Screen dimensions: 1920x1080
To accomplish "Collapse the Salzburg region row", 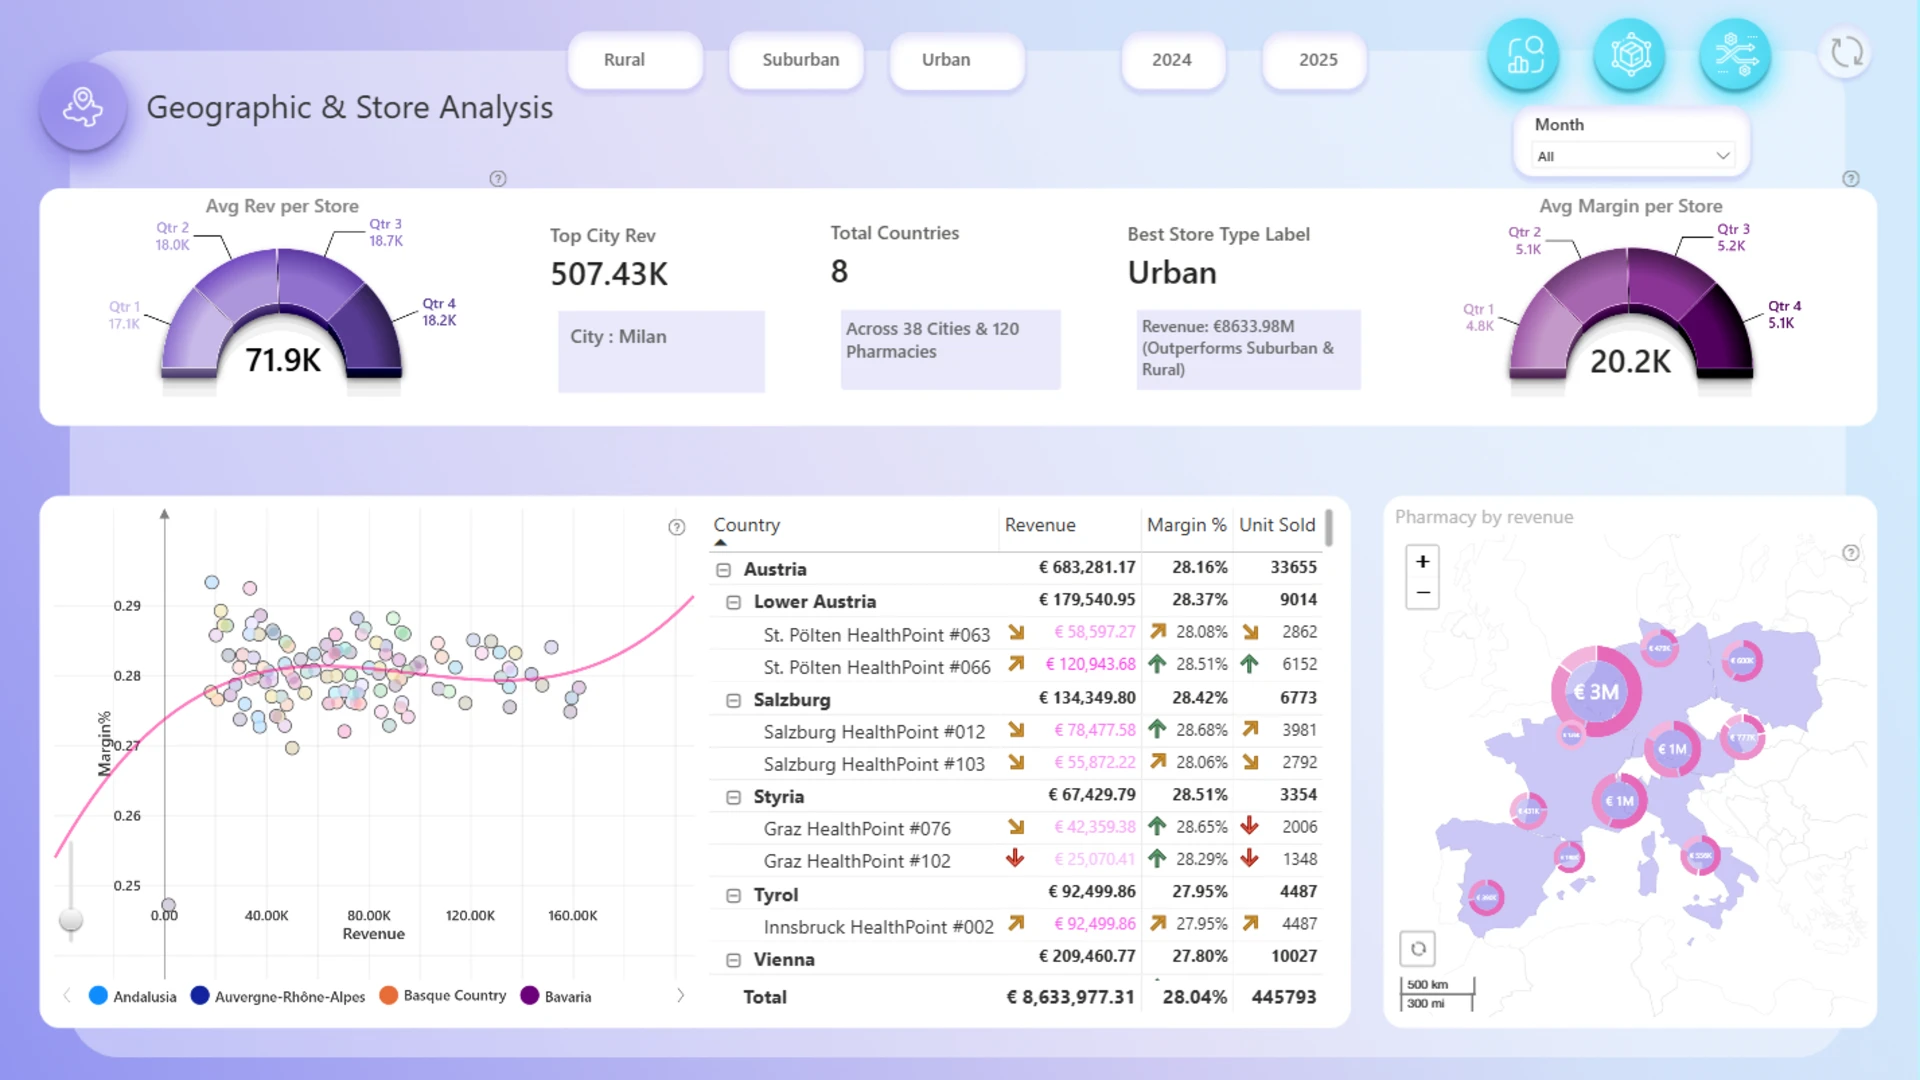I will (x=733, y=700).
